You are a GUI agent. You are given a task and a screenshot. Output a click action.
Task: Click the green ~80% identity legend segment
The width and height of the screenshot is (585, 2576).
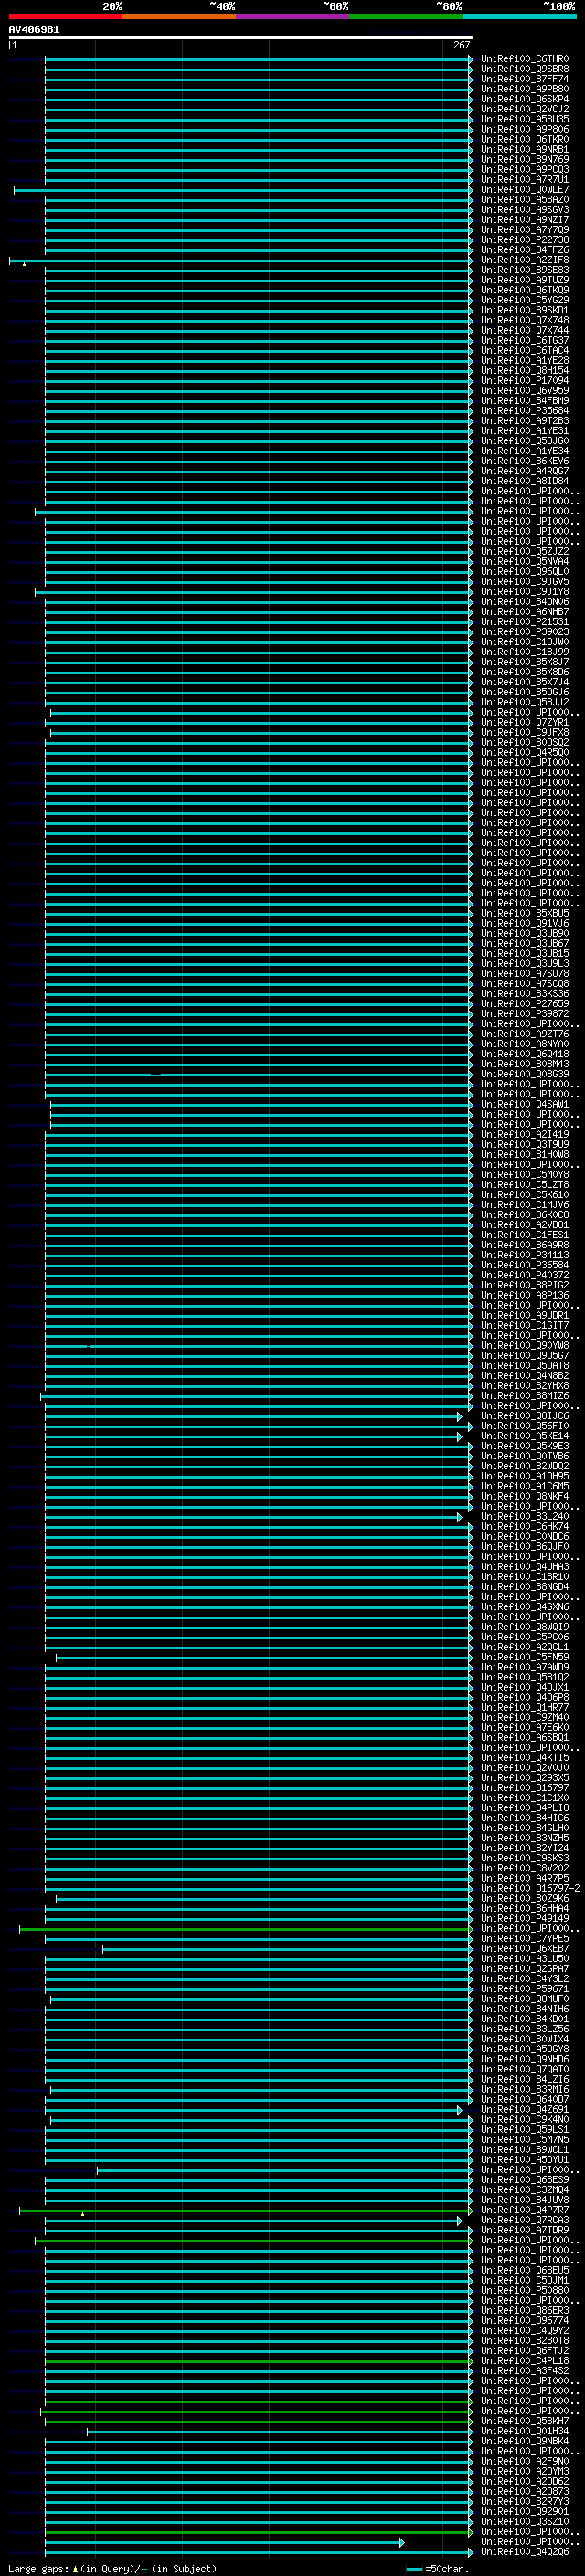406,16
